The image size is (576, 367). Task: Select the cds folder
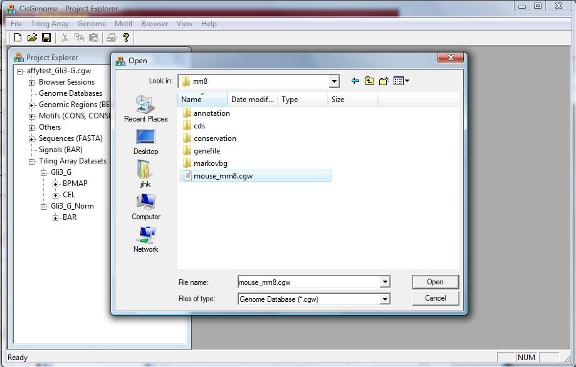194,126
